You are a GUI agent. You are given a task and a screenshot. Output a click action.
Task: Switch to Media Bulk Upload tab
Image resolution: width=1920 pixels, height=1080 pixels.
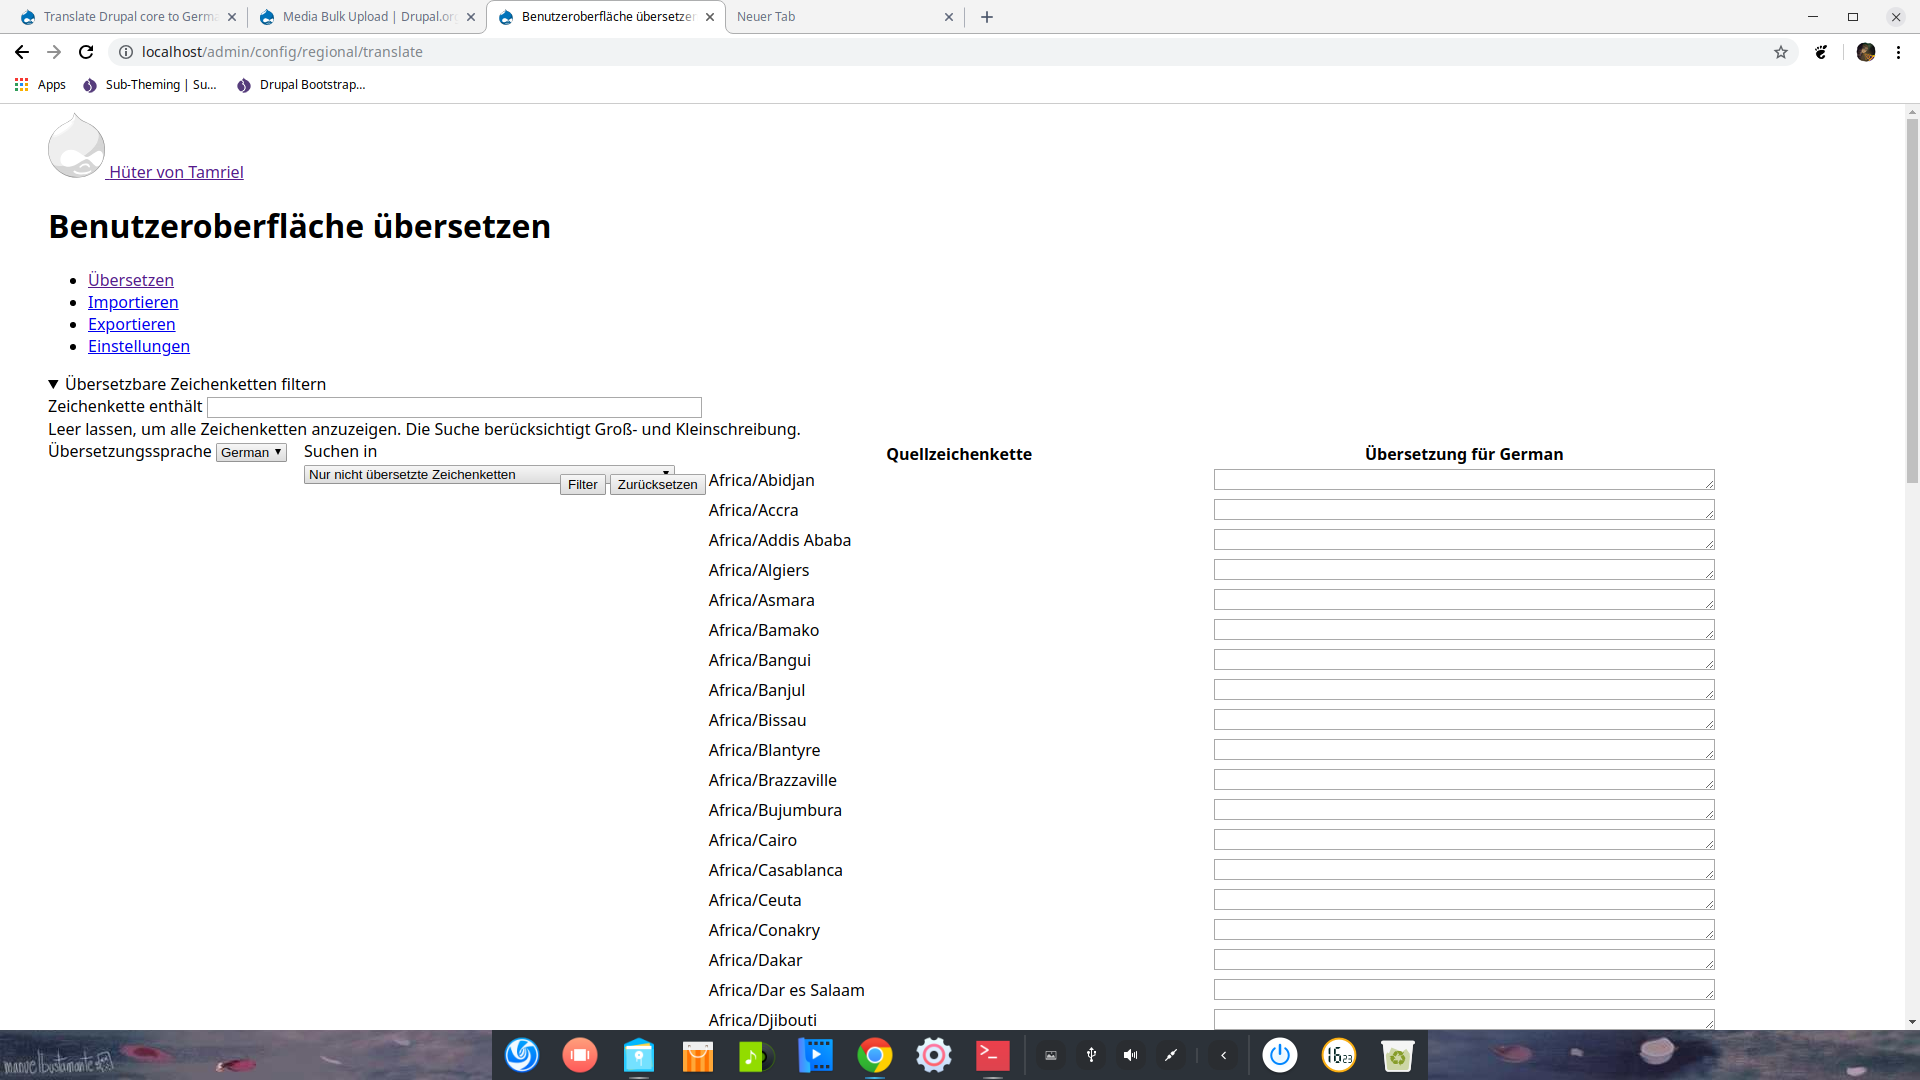[367, 17]
